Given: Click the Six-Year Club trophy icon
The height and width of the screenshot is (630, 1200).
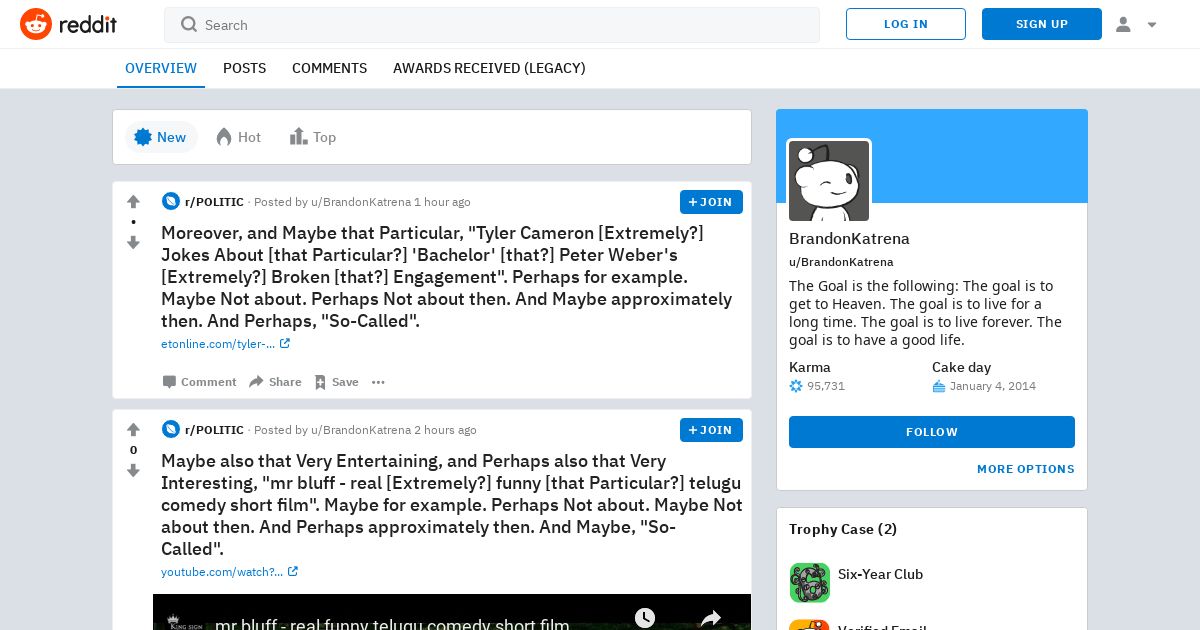Looking at the screenshot, I should tap(810, 582).
